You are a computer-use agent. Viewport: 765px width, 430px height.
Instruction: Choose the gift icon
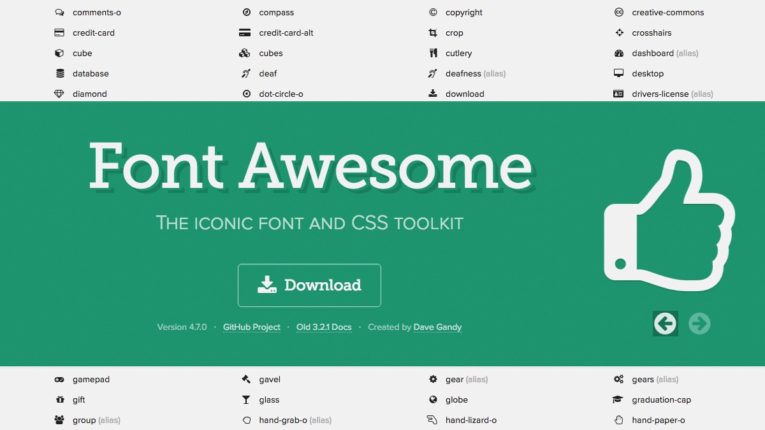(x=60, y=400)
